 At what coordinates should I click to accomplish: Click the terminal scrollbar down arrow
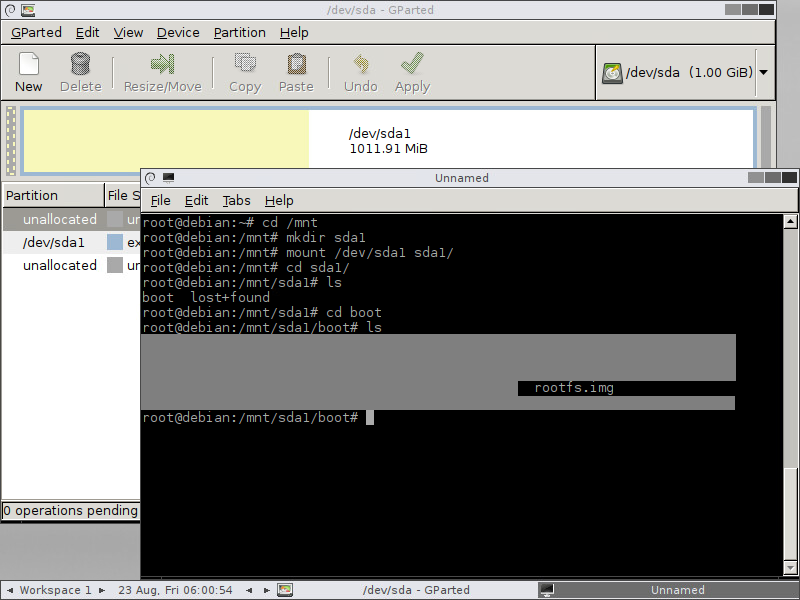(790, 567)
